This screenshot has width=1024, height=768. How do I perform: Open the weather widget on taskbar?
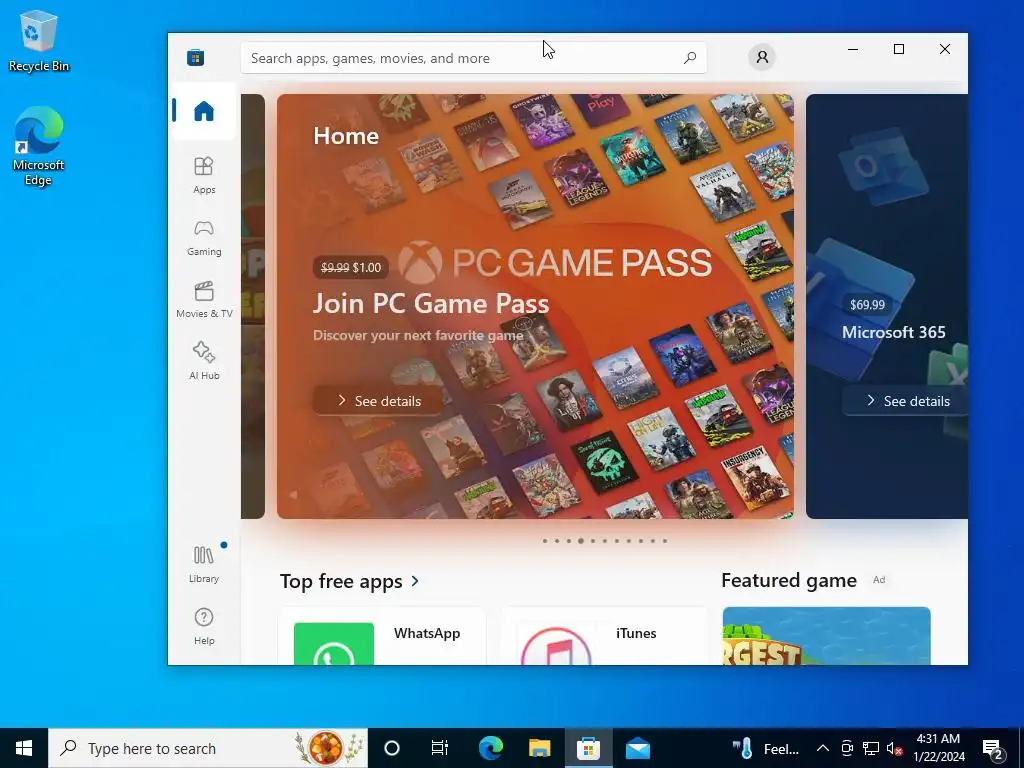pos(765,748)
